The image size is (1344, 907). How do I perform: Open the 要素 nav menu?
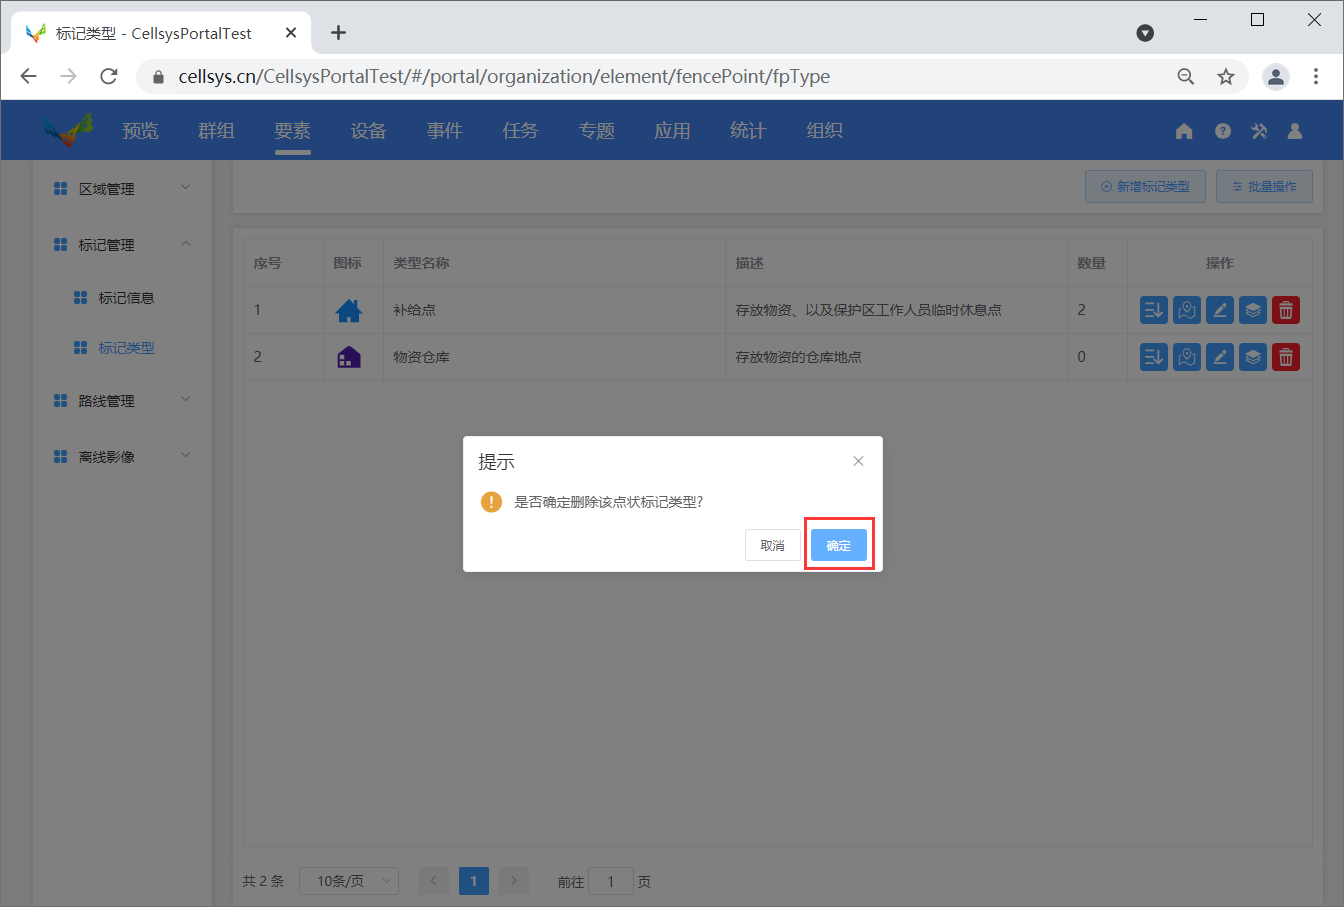[x=293, y=131]
